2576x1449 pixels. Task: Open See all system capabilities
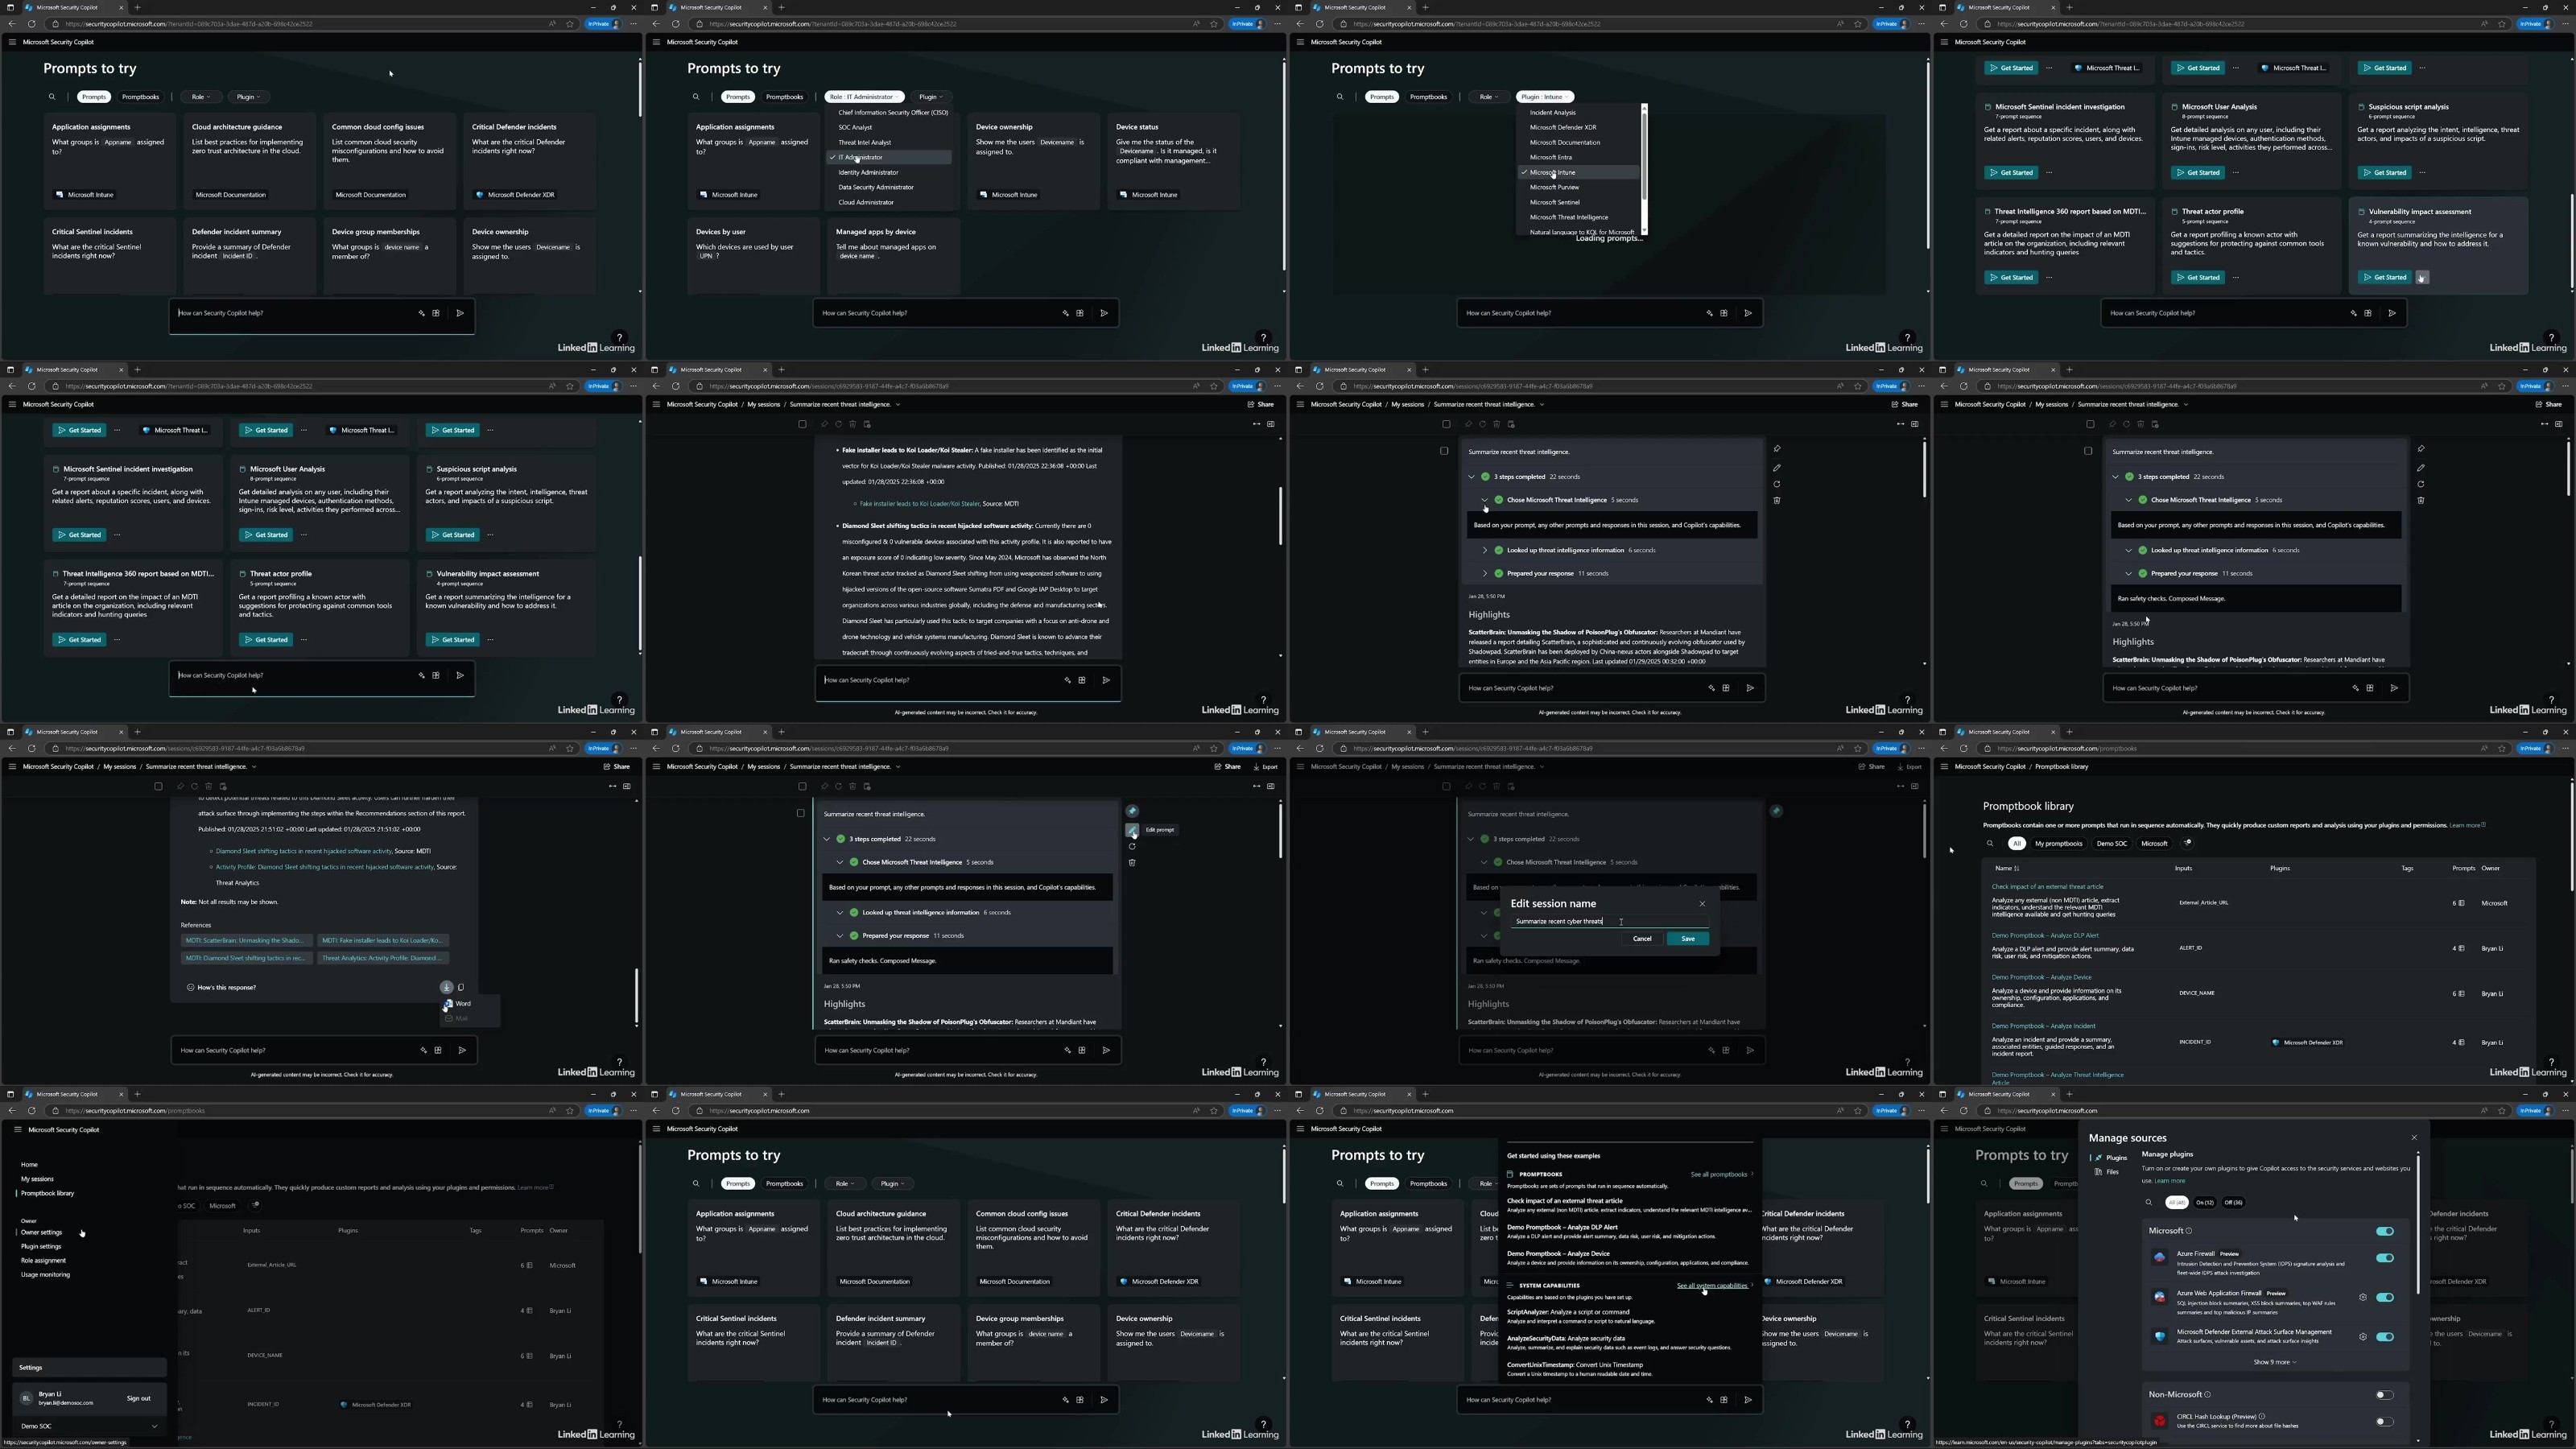tap(1713, 1285)
